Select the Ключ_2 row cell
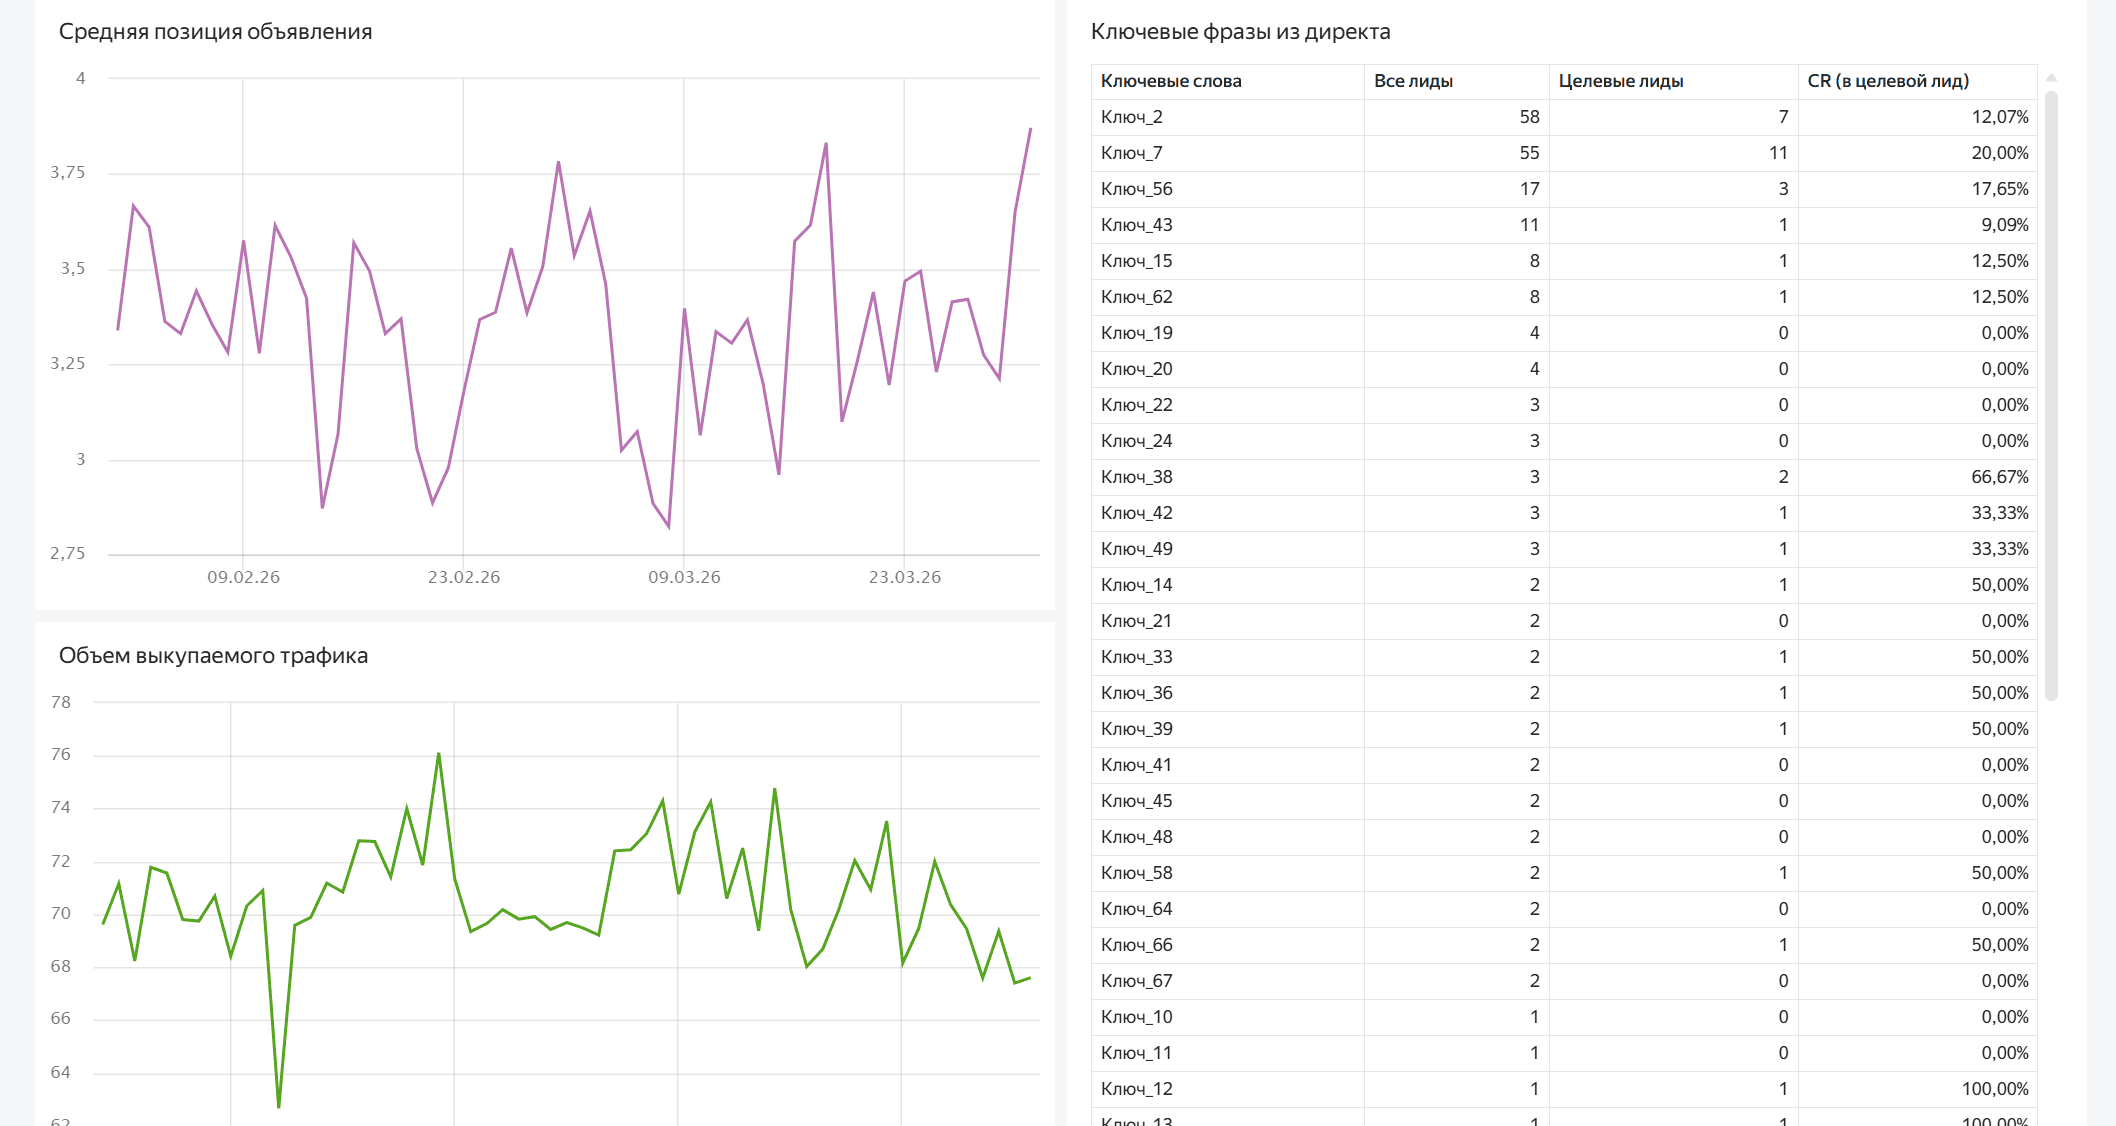The width and height of the screenshot is (2116, 1126). 1131,117
